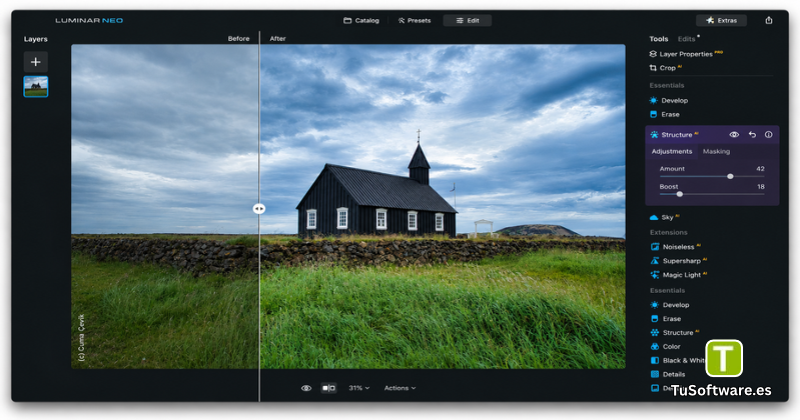Click the share export icon
Screen dimensions: 800x420
(x=769, y=20)
